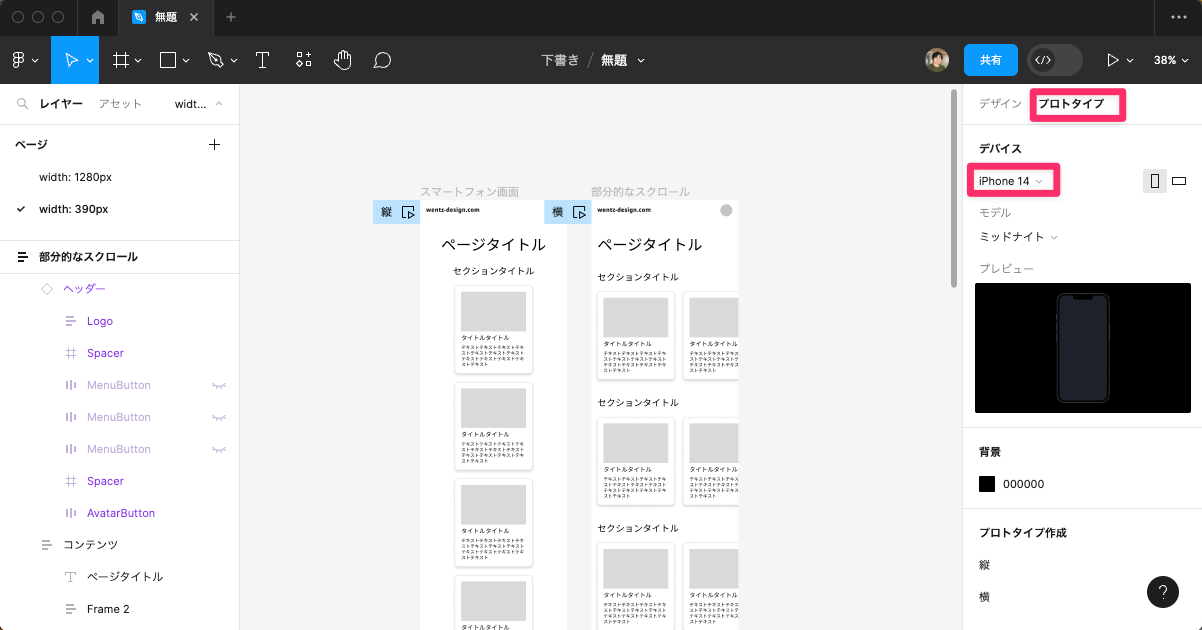This screenshot has height=630, width=1202.
Task: Open the Figma main menu icon
Action: click(x=18, y=60)
